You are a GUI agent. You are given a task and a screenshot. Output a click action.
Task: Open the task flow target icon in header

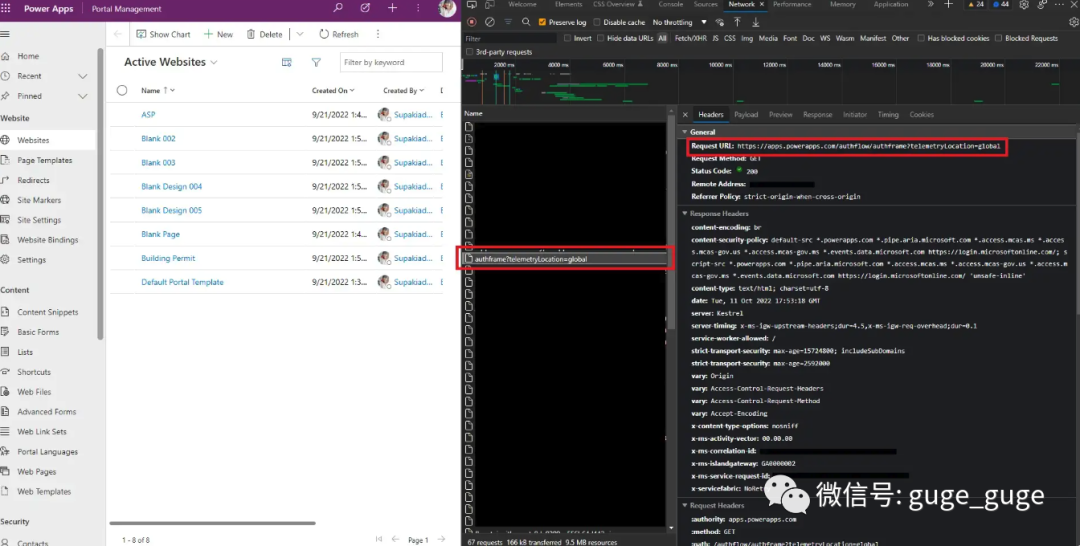[365, 8]
